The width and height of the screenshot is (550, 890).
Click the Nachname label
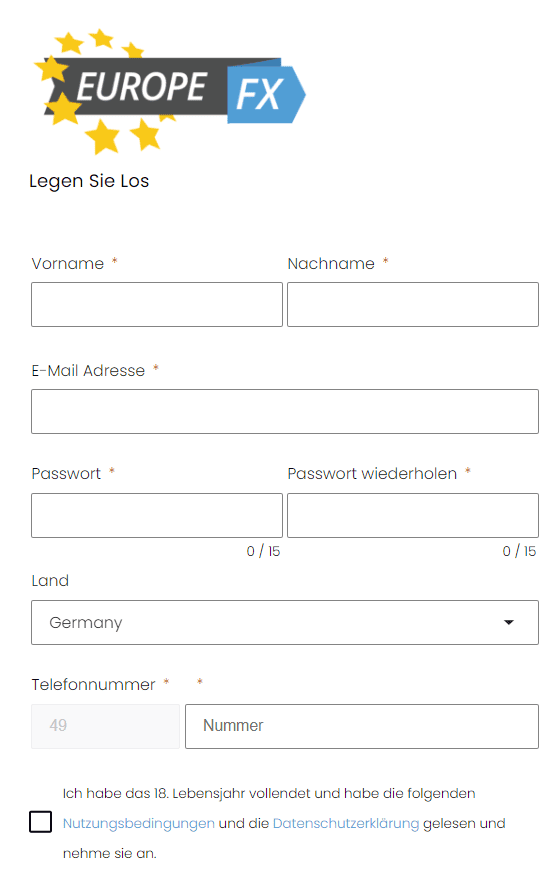tap(331, 263)
